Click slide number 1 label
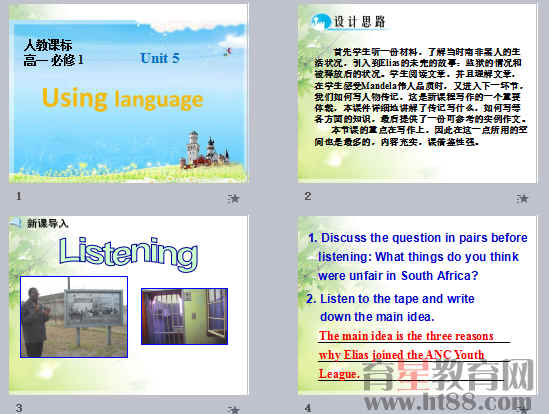549x414 pixels. tap(19, 196)
